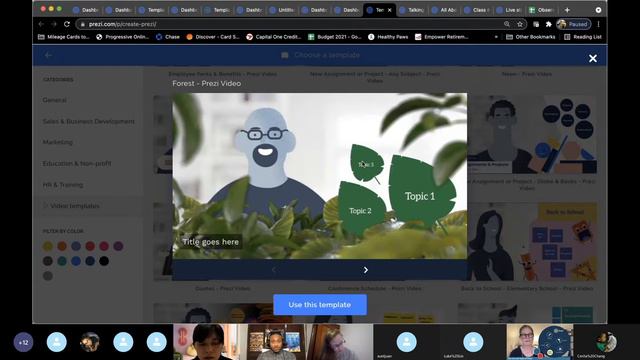Filter templates by purple color
This screenshot has height=360, width=640.
(118, 246)
